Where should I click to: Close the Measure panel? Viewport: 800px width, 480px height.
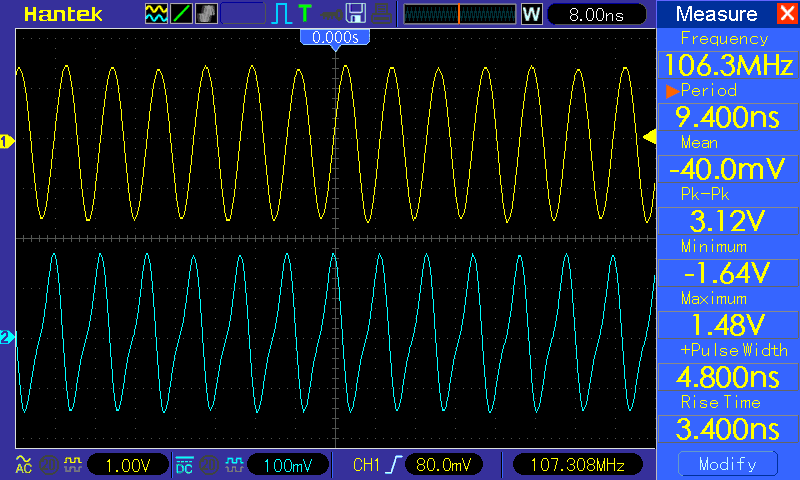[x=786, y=14]
